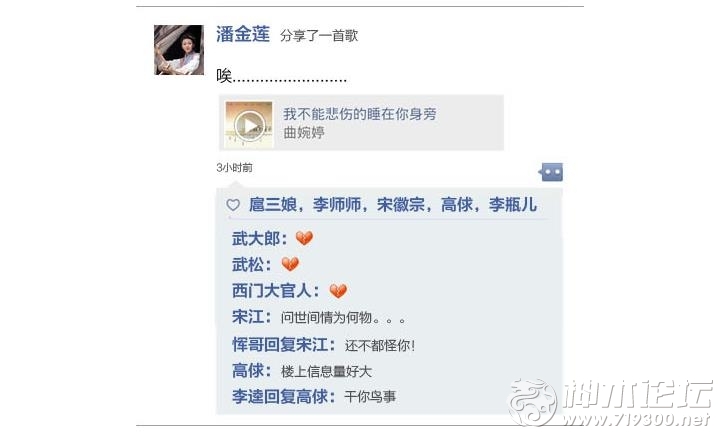
Task: Click the broken heart emoji after 武松
Action: [290, 264]
